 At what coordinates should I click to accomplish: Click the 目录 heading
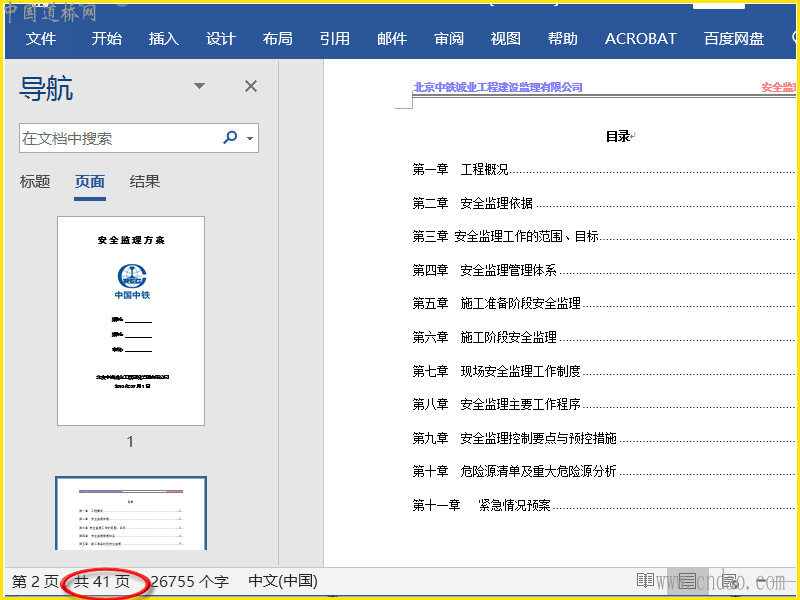618,136
